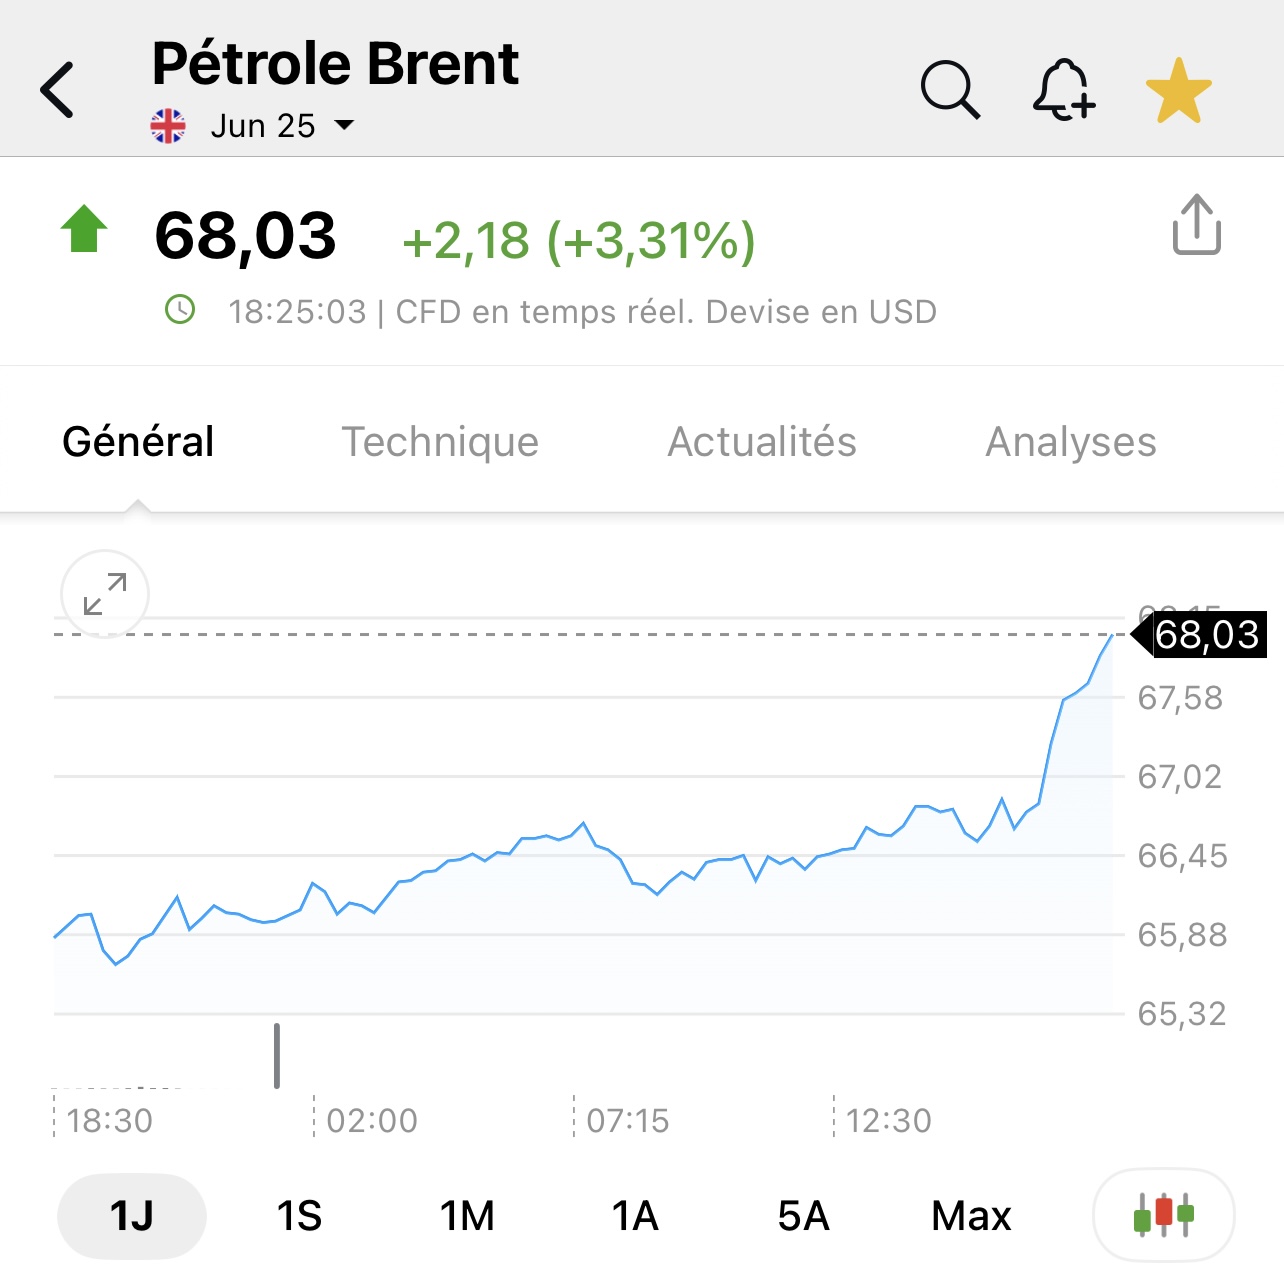1284x1284 pixels.
Task: Open search with magnifying glass icon
Action: tap(950, 90)
